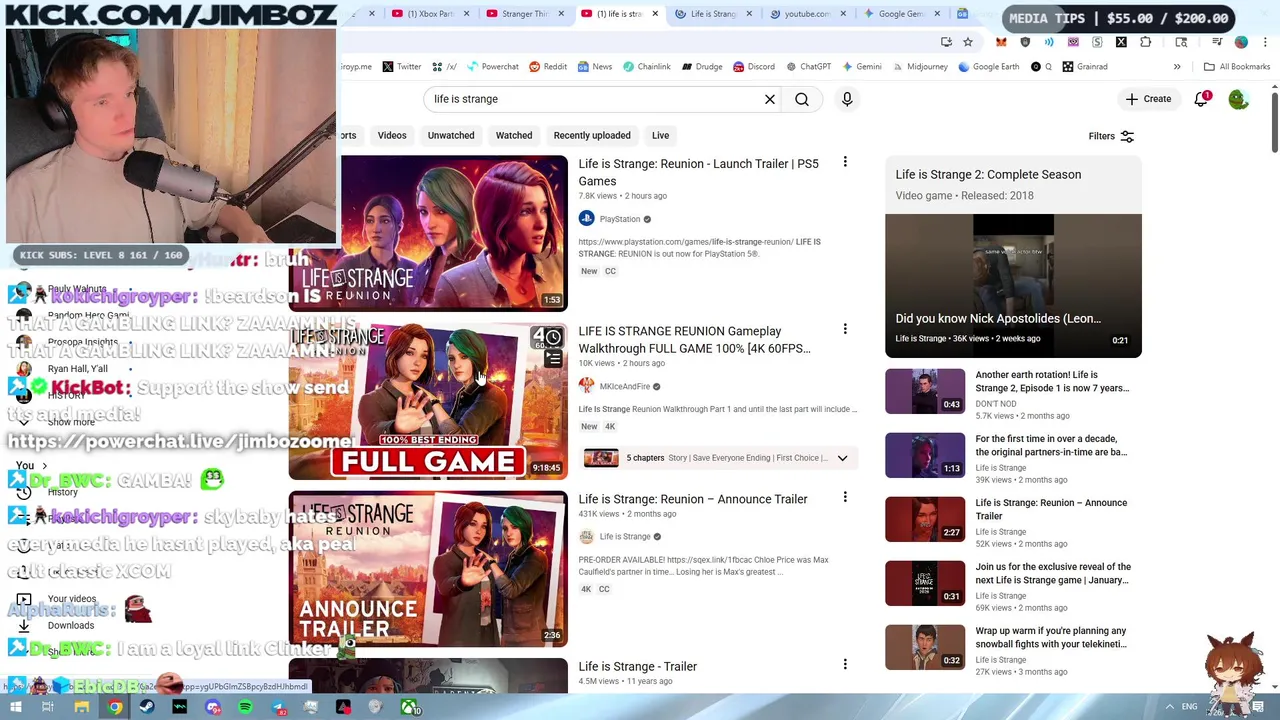Open File Explorer from the taskbar
The image size is (1280, 720).
coord(82,707)
